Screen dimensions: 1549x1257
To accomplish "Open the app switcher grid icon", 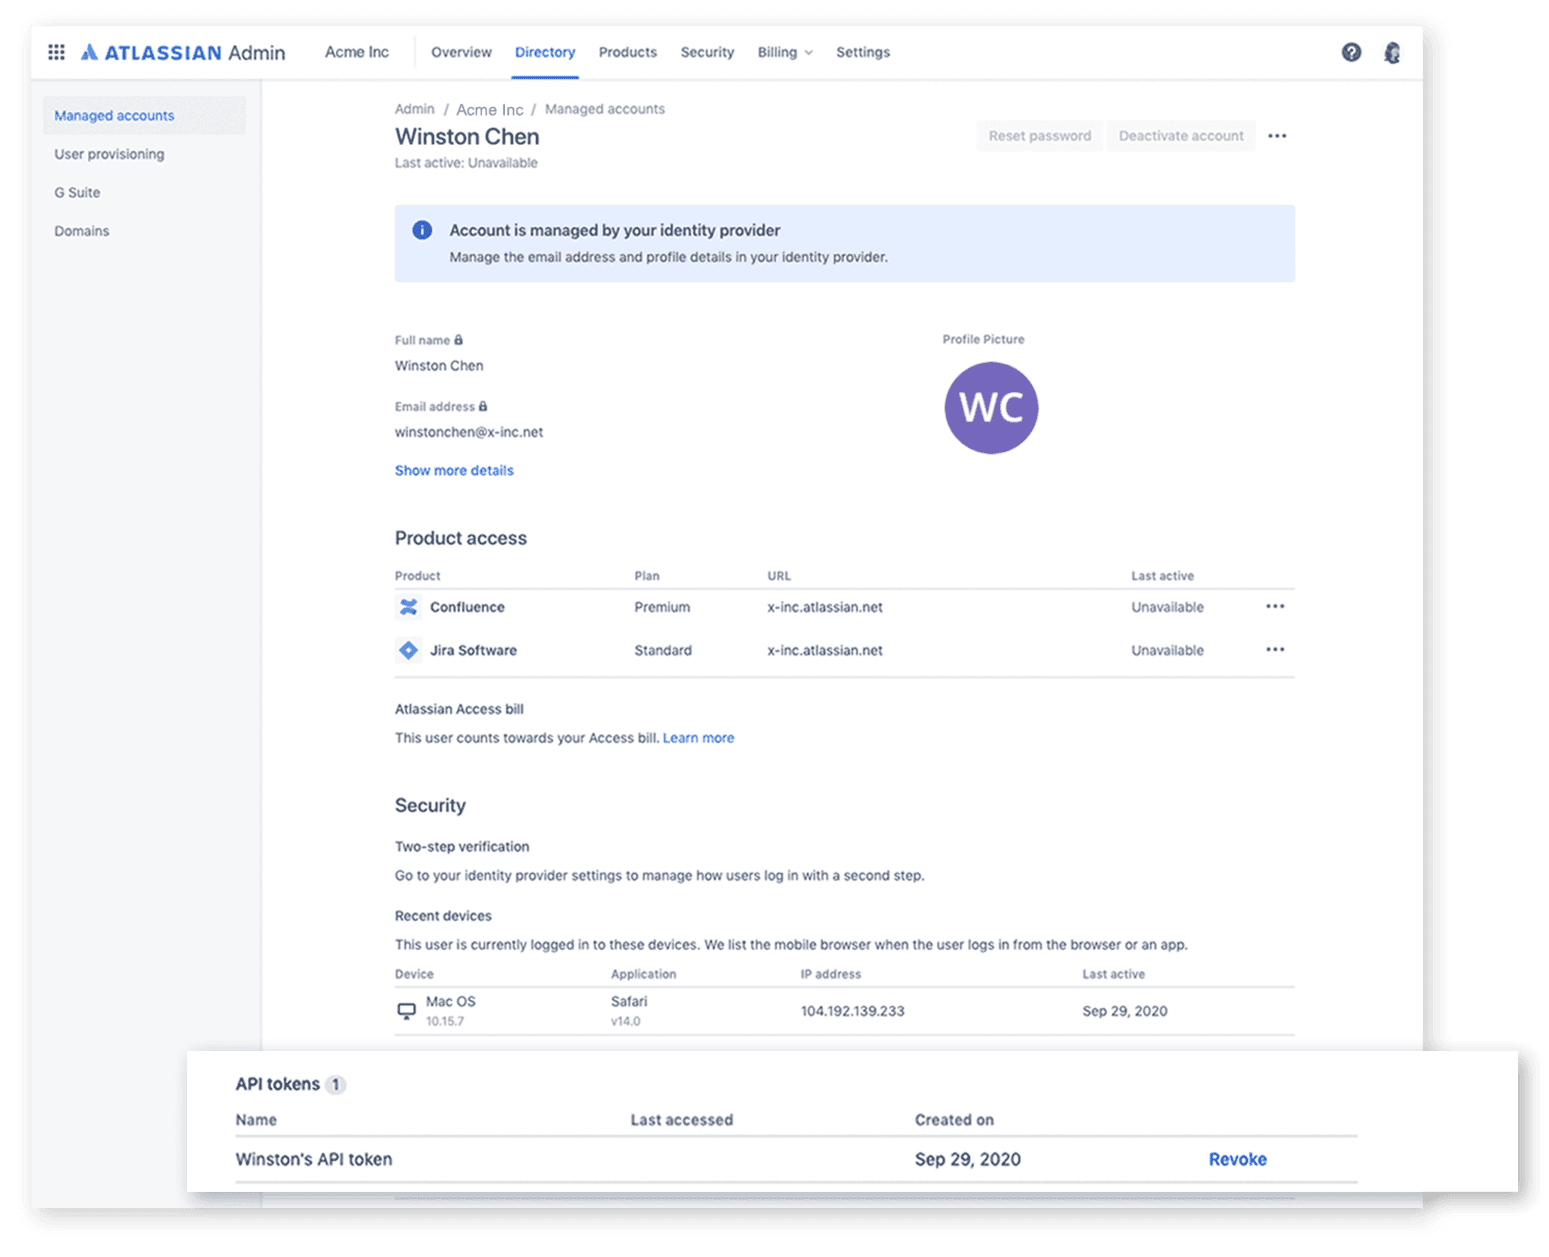I will pos(57,52).
